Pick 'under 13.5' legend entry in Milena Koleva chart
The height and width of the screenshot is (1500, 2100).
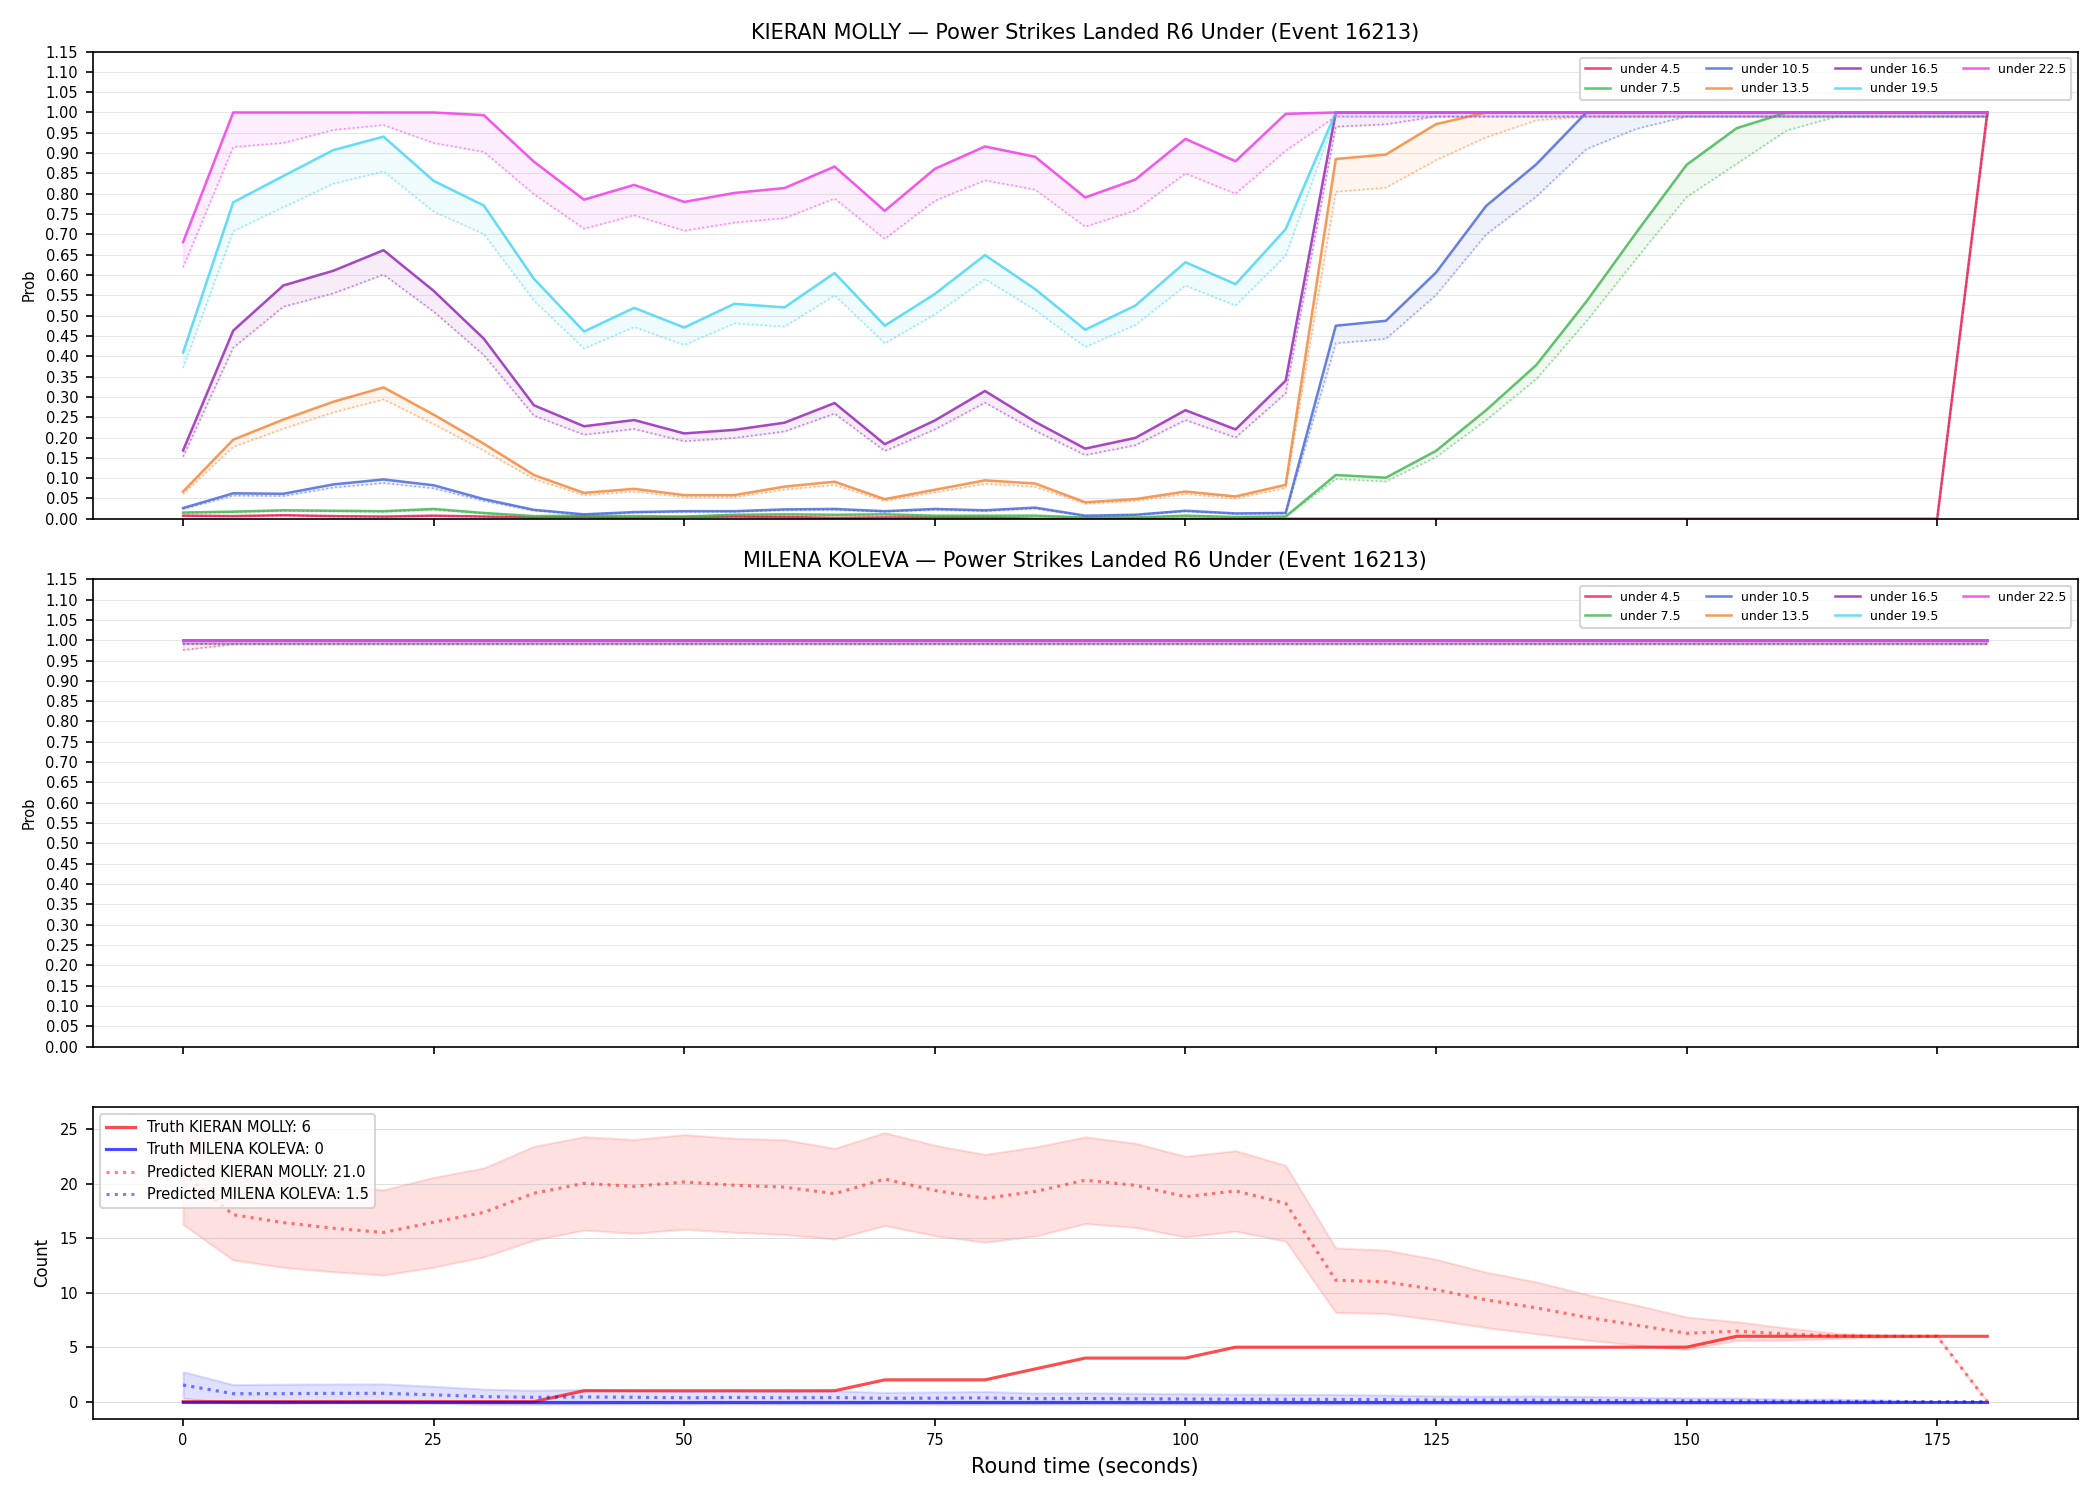coord(1758,616)
